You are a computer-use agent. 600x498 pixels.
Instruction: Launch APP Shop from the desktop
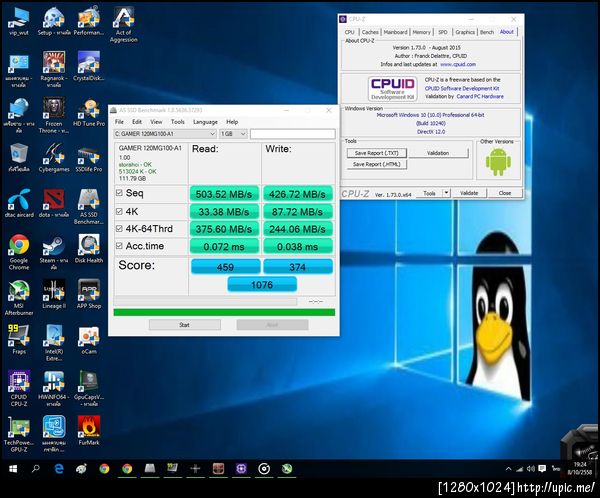[89, 294]
